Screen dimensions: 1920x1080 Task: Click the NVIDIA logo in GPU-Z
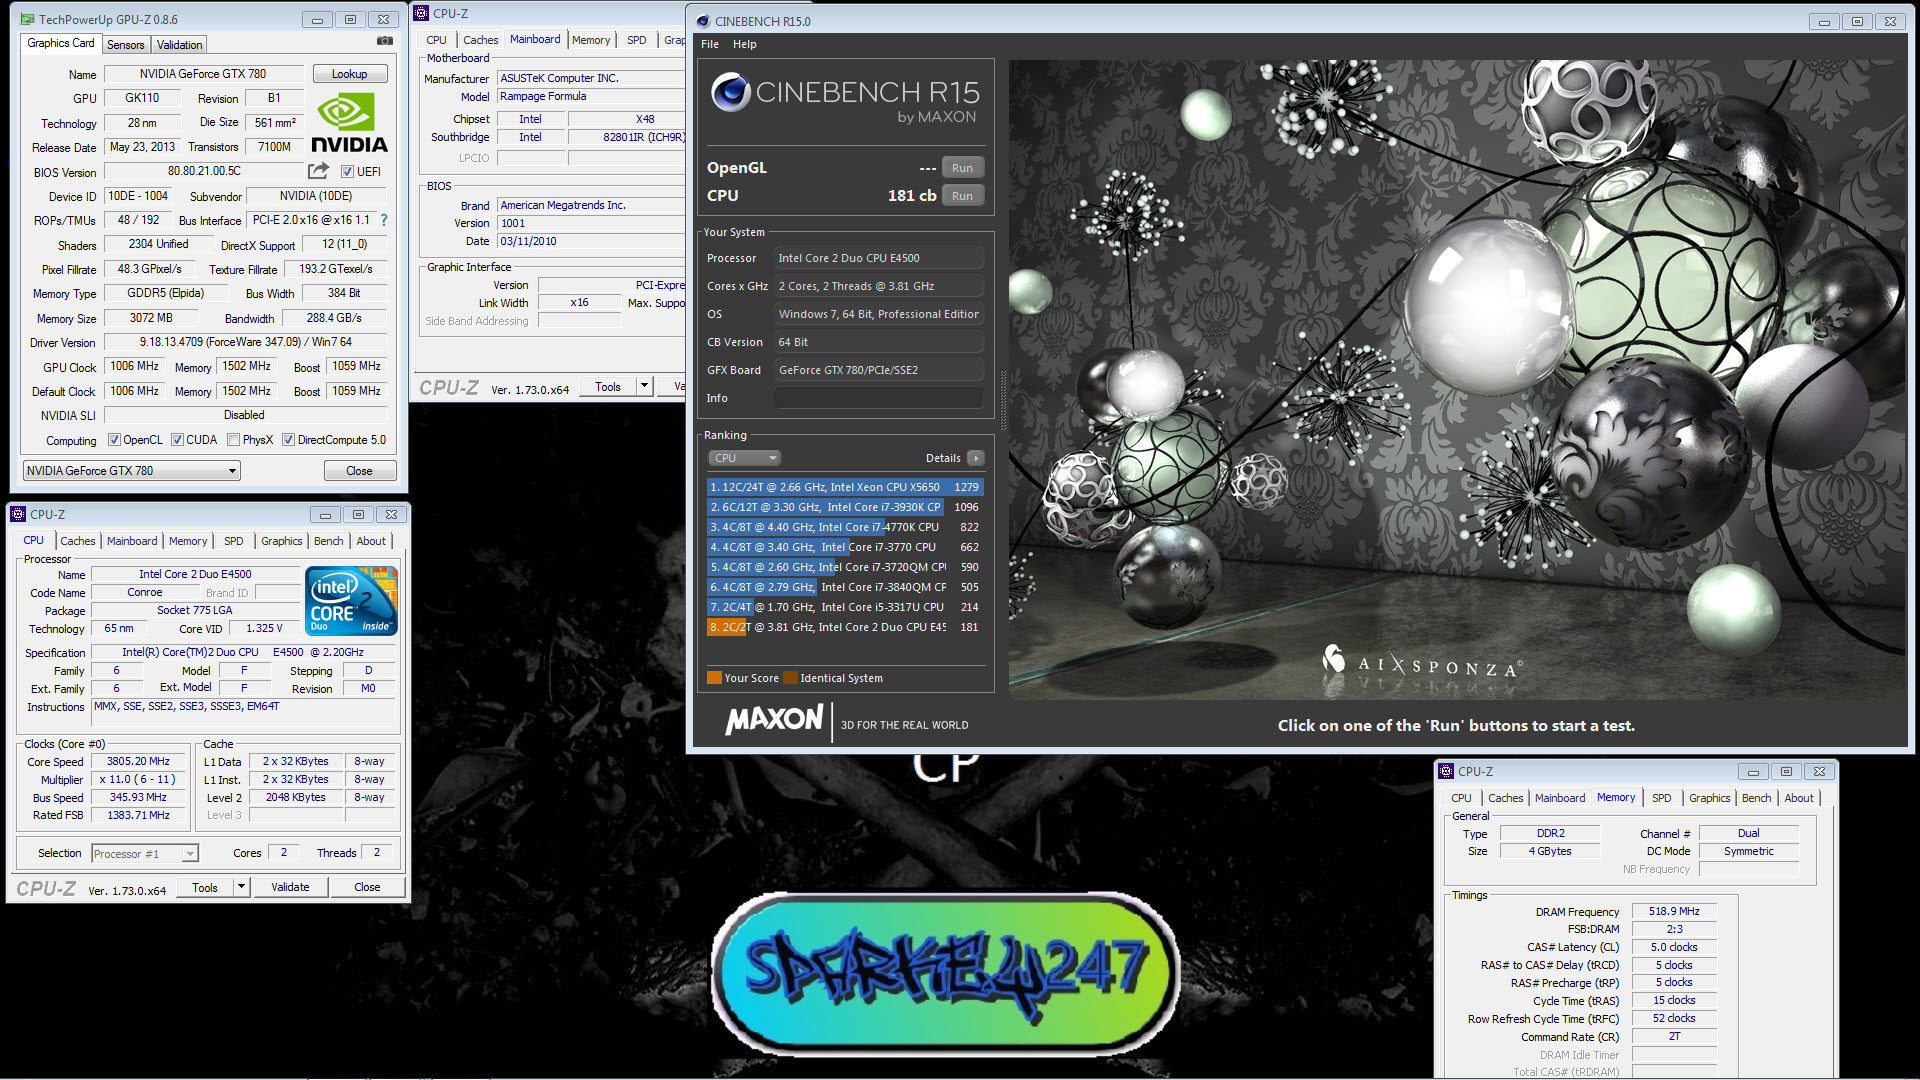[x=348, y=123]
